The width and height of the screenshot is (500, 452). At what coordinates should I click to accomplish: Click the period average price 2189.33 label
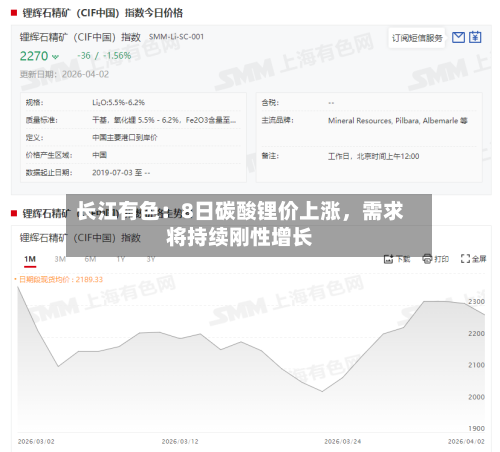(x=59, y=279)
